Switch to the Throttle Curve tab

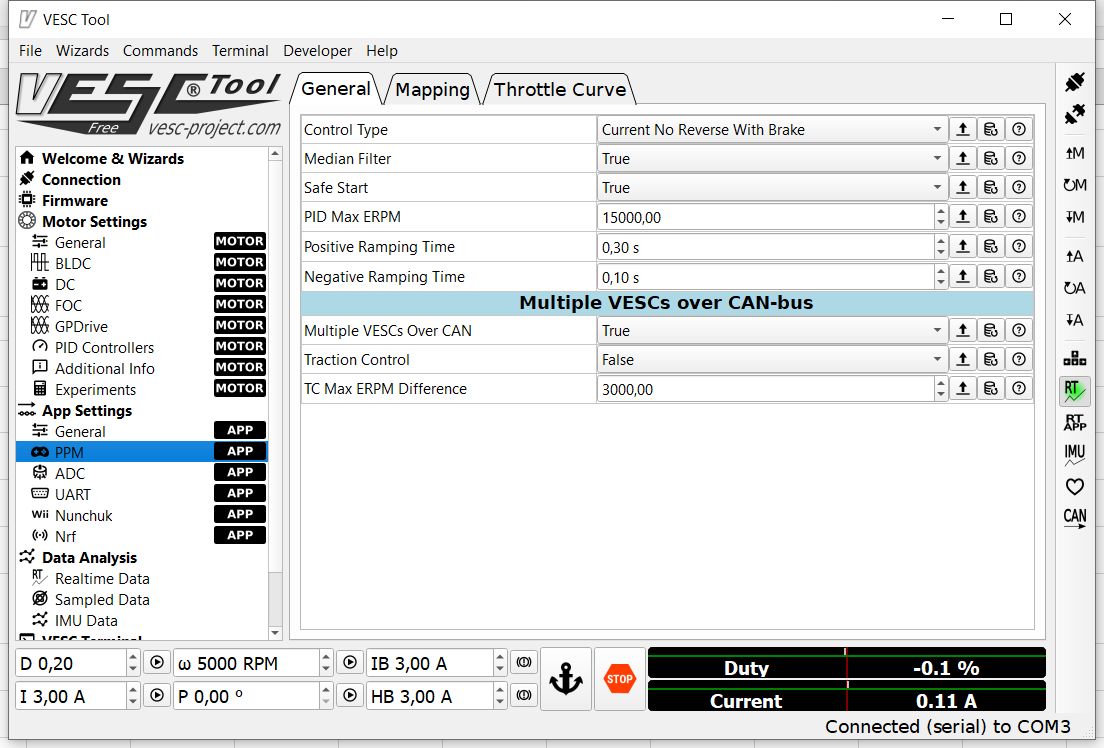560,89
